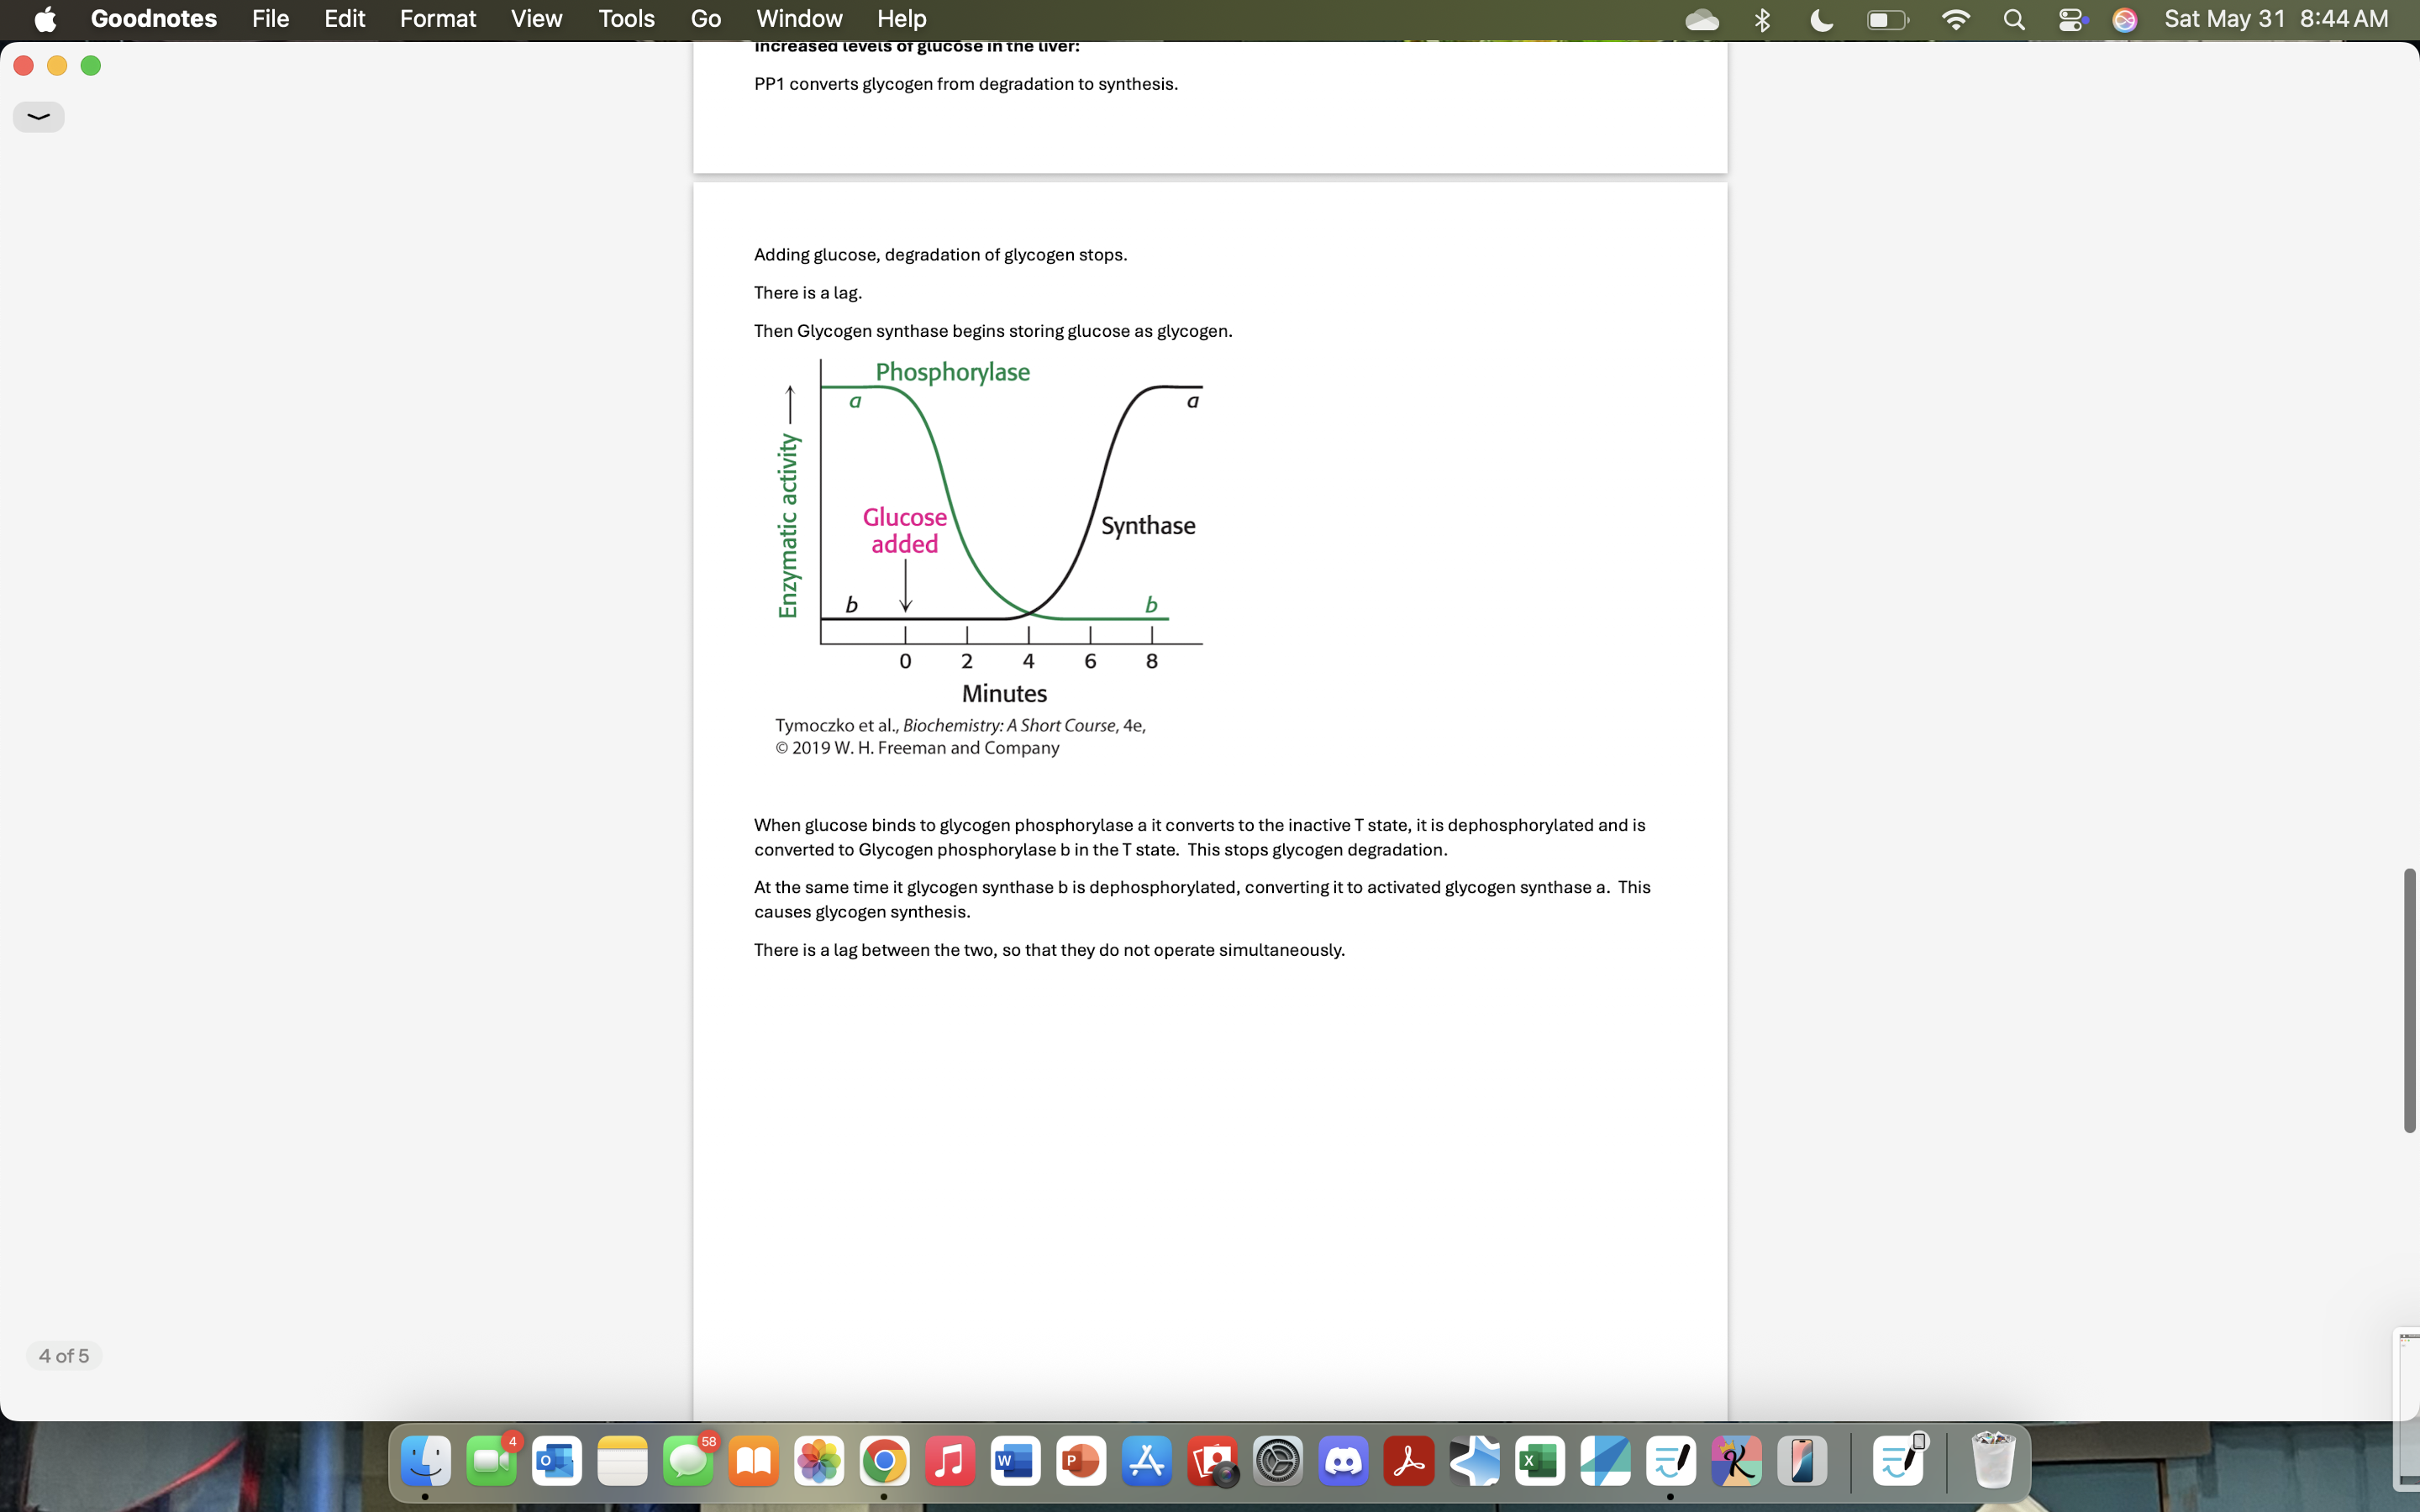2420x1512 pixels.
Task: Enable Do Not Disturb with the moon icon
Action: click(1820, 19)
